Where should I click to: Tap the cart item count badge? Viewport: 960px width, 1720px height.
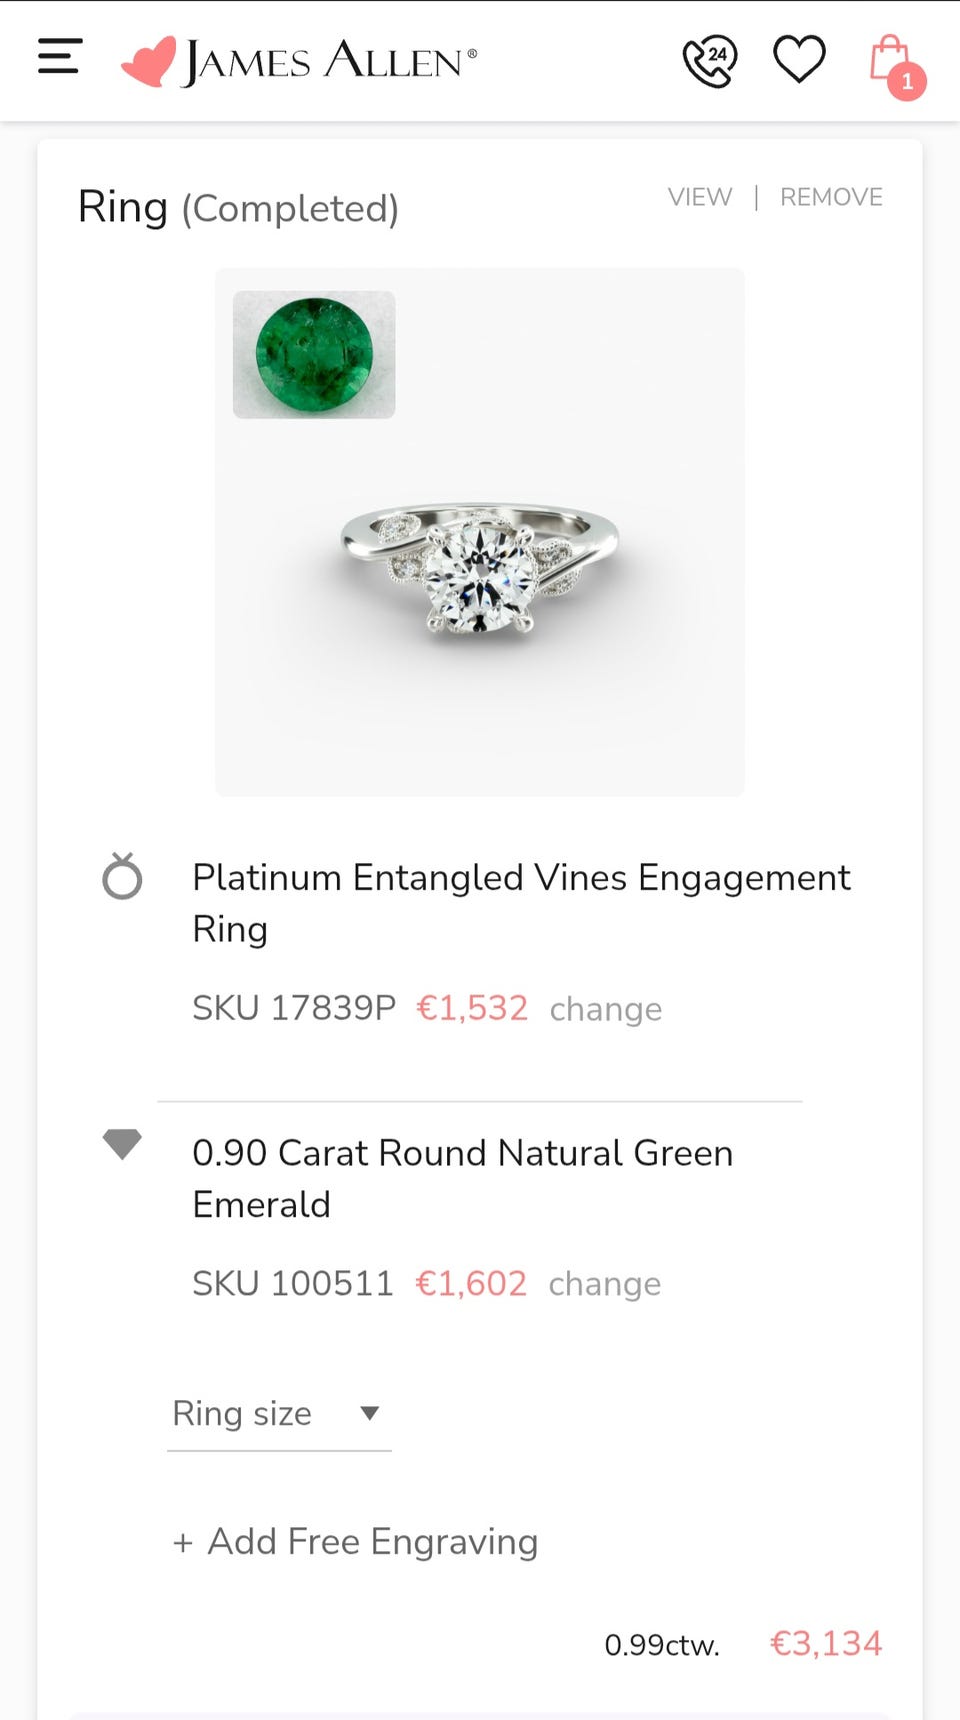(907, 82)
